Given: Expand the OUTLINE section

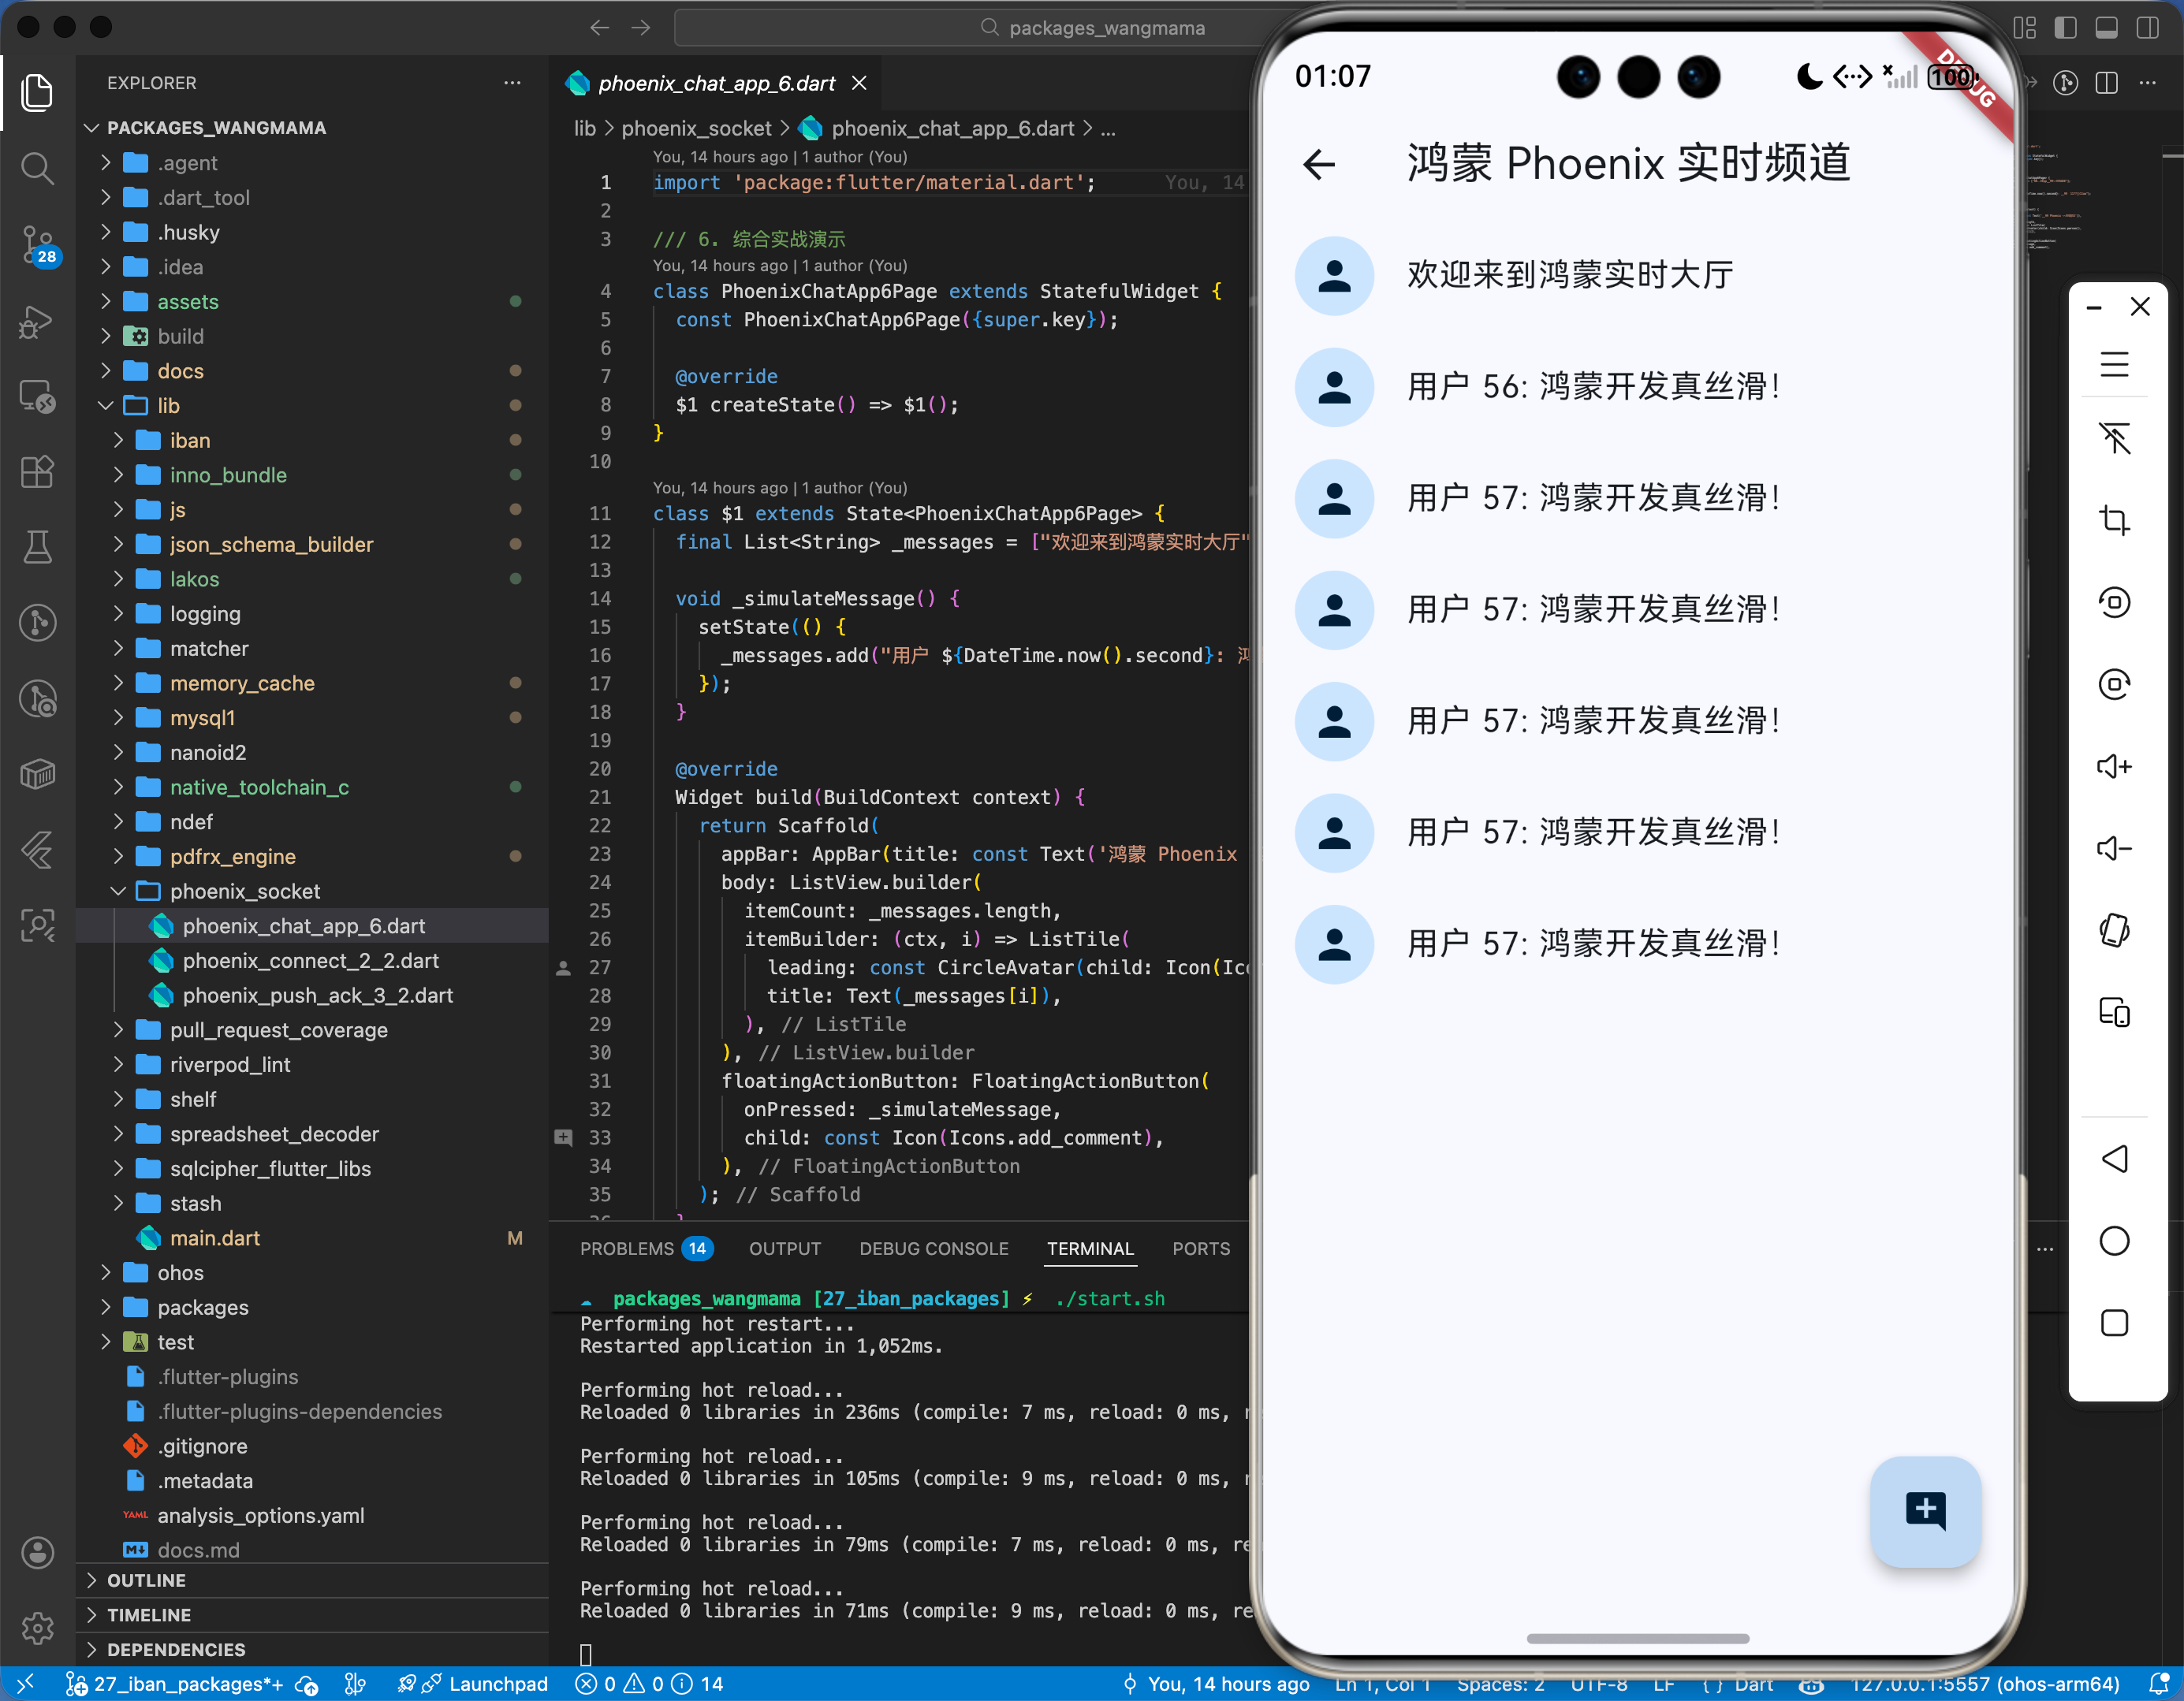Looking at the screenshot, I should (146, 1580).
